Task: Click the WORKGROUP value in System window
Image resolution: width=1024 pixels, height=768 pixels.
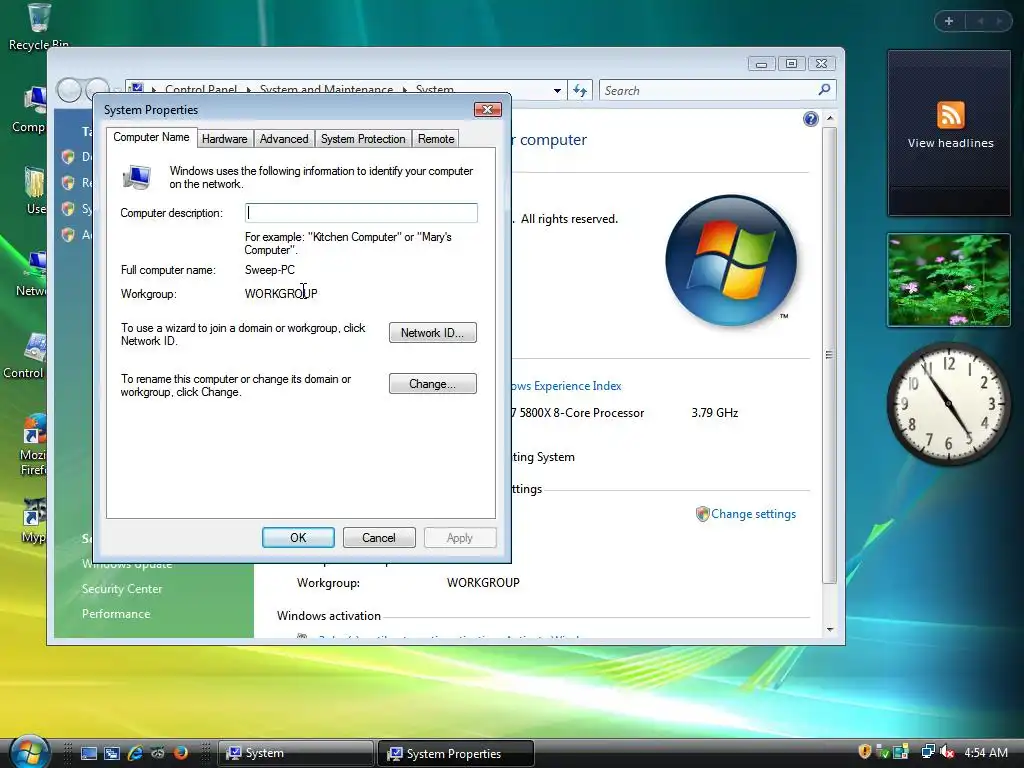Action: 483,583
